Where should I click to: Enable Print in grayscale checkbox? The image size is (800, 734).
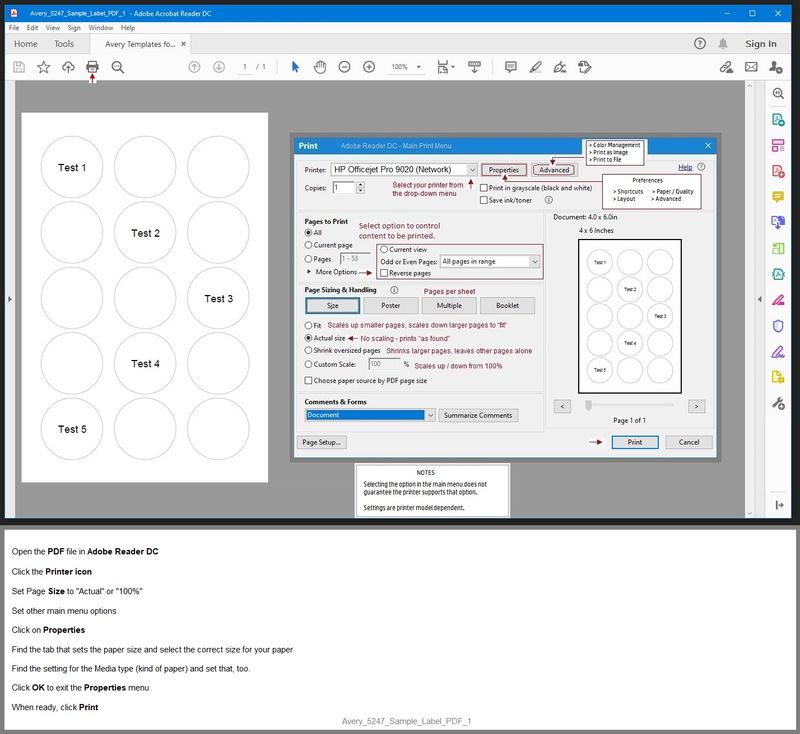484,188
